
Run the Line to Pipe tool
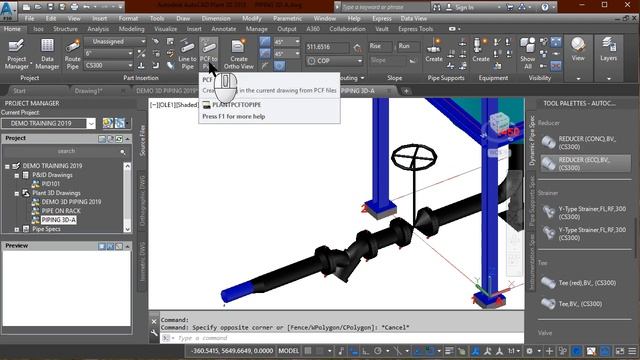(187, 54)
